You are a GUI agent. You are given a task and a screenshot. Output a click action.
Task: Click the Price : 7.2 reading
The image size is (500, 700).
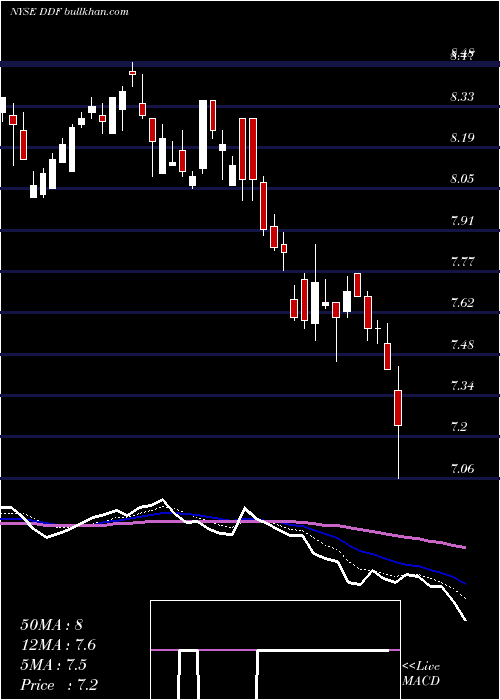pos(59,684)
